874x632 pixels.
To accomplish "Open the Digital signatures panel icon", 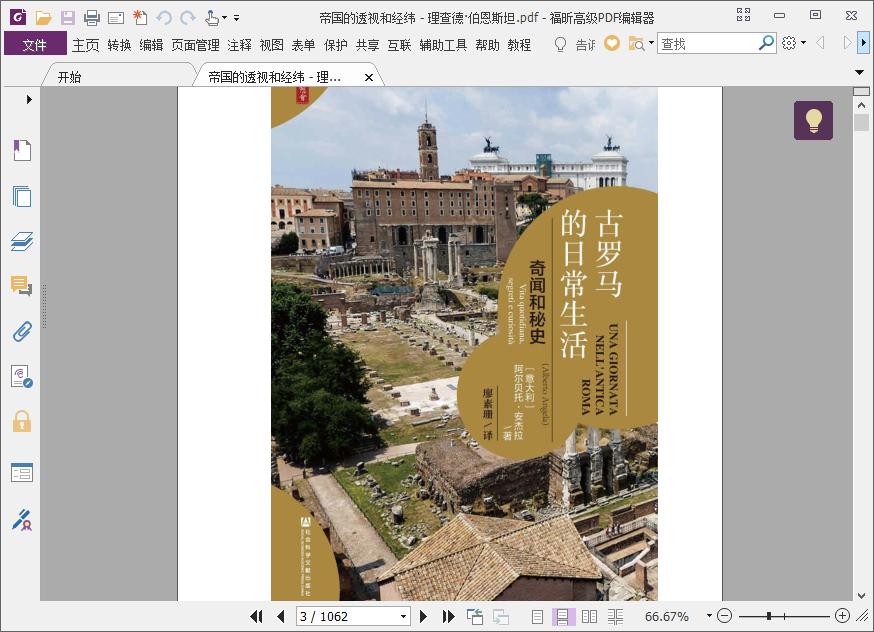I will [22, 377].
